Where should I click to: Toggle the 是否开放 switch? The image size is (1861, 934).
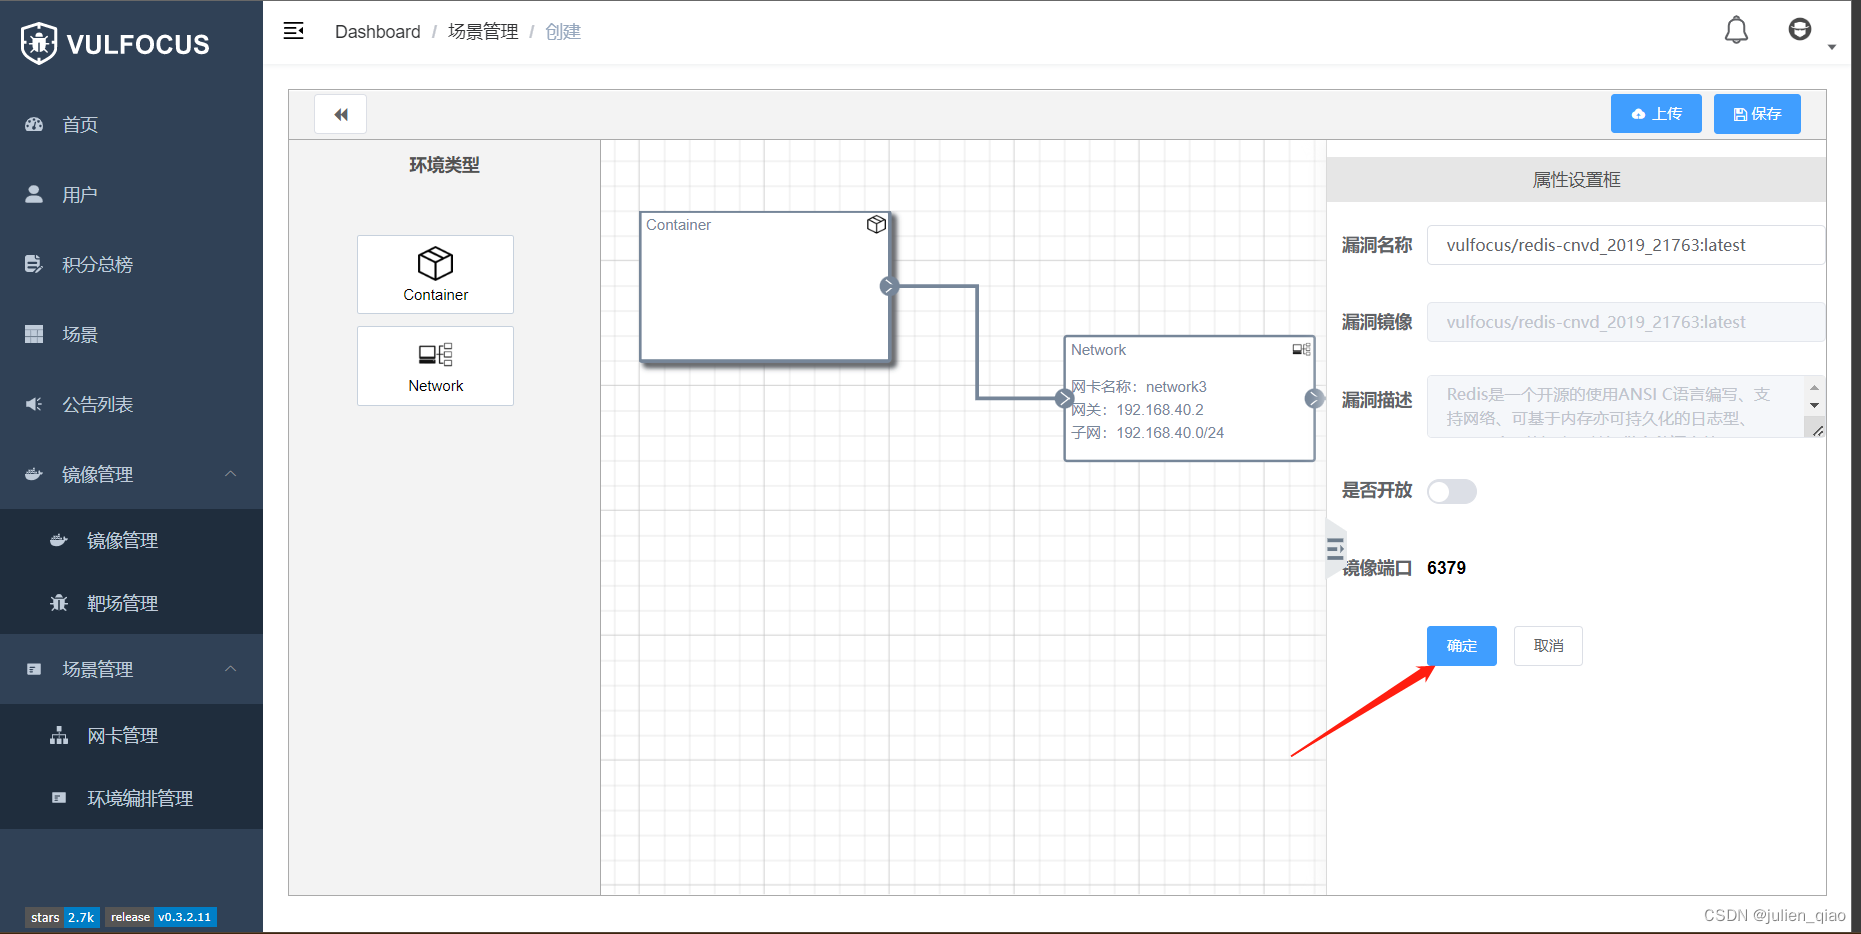coord(1451,491)
